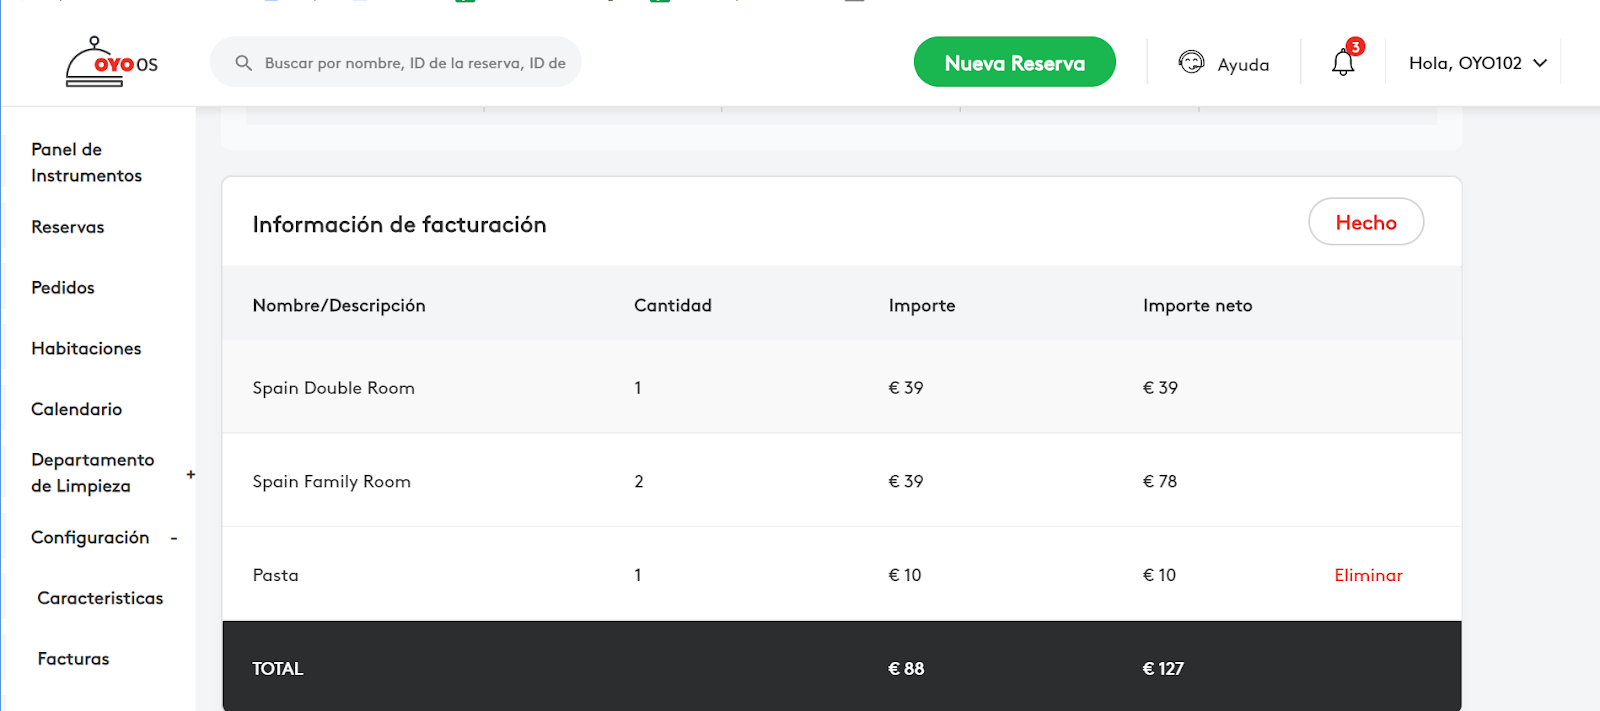Image resolution: width=1600 pixels, height=711 pixels.
Task: Open the Hola, OYO102 account dropdown
Action: (x=1478, y=63)
